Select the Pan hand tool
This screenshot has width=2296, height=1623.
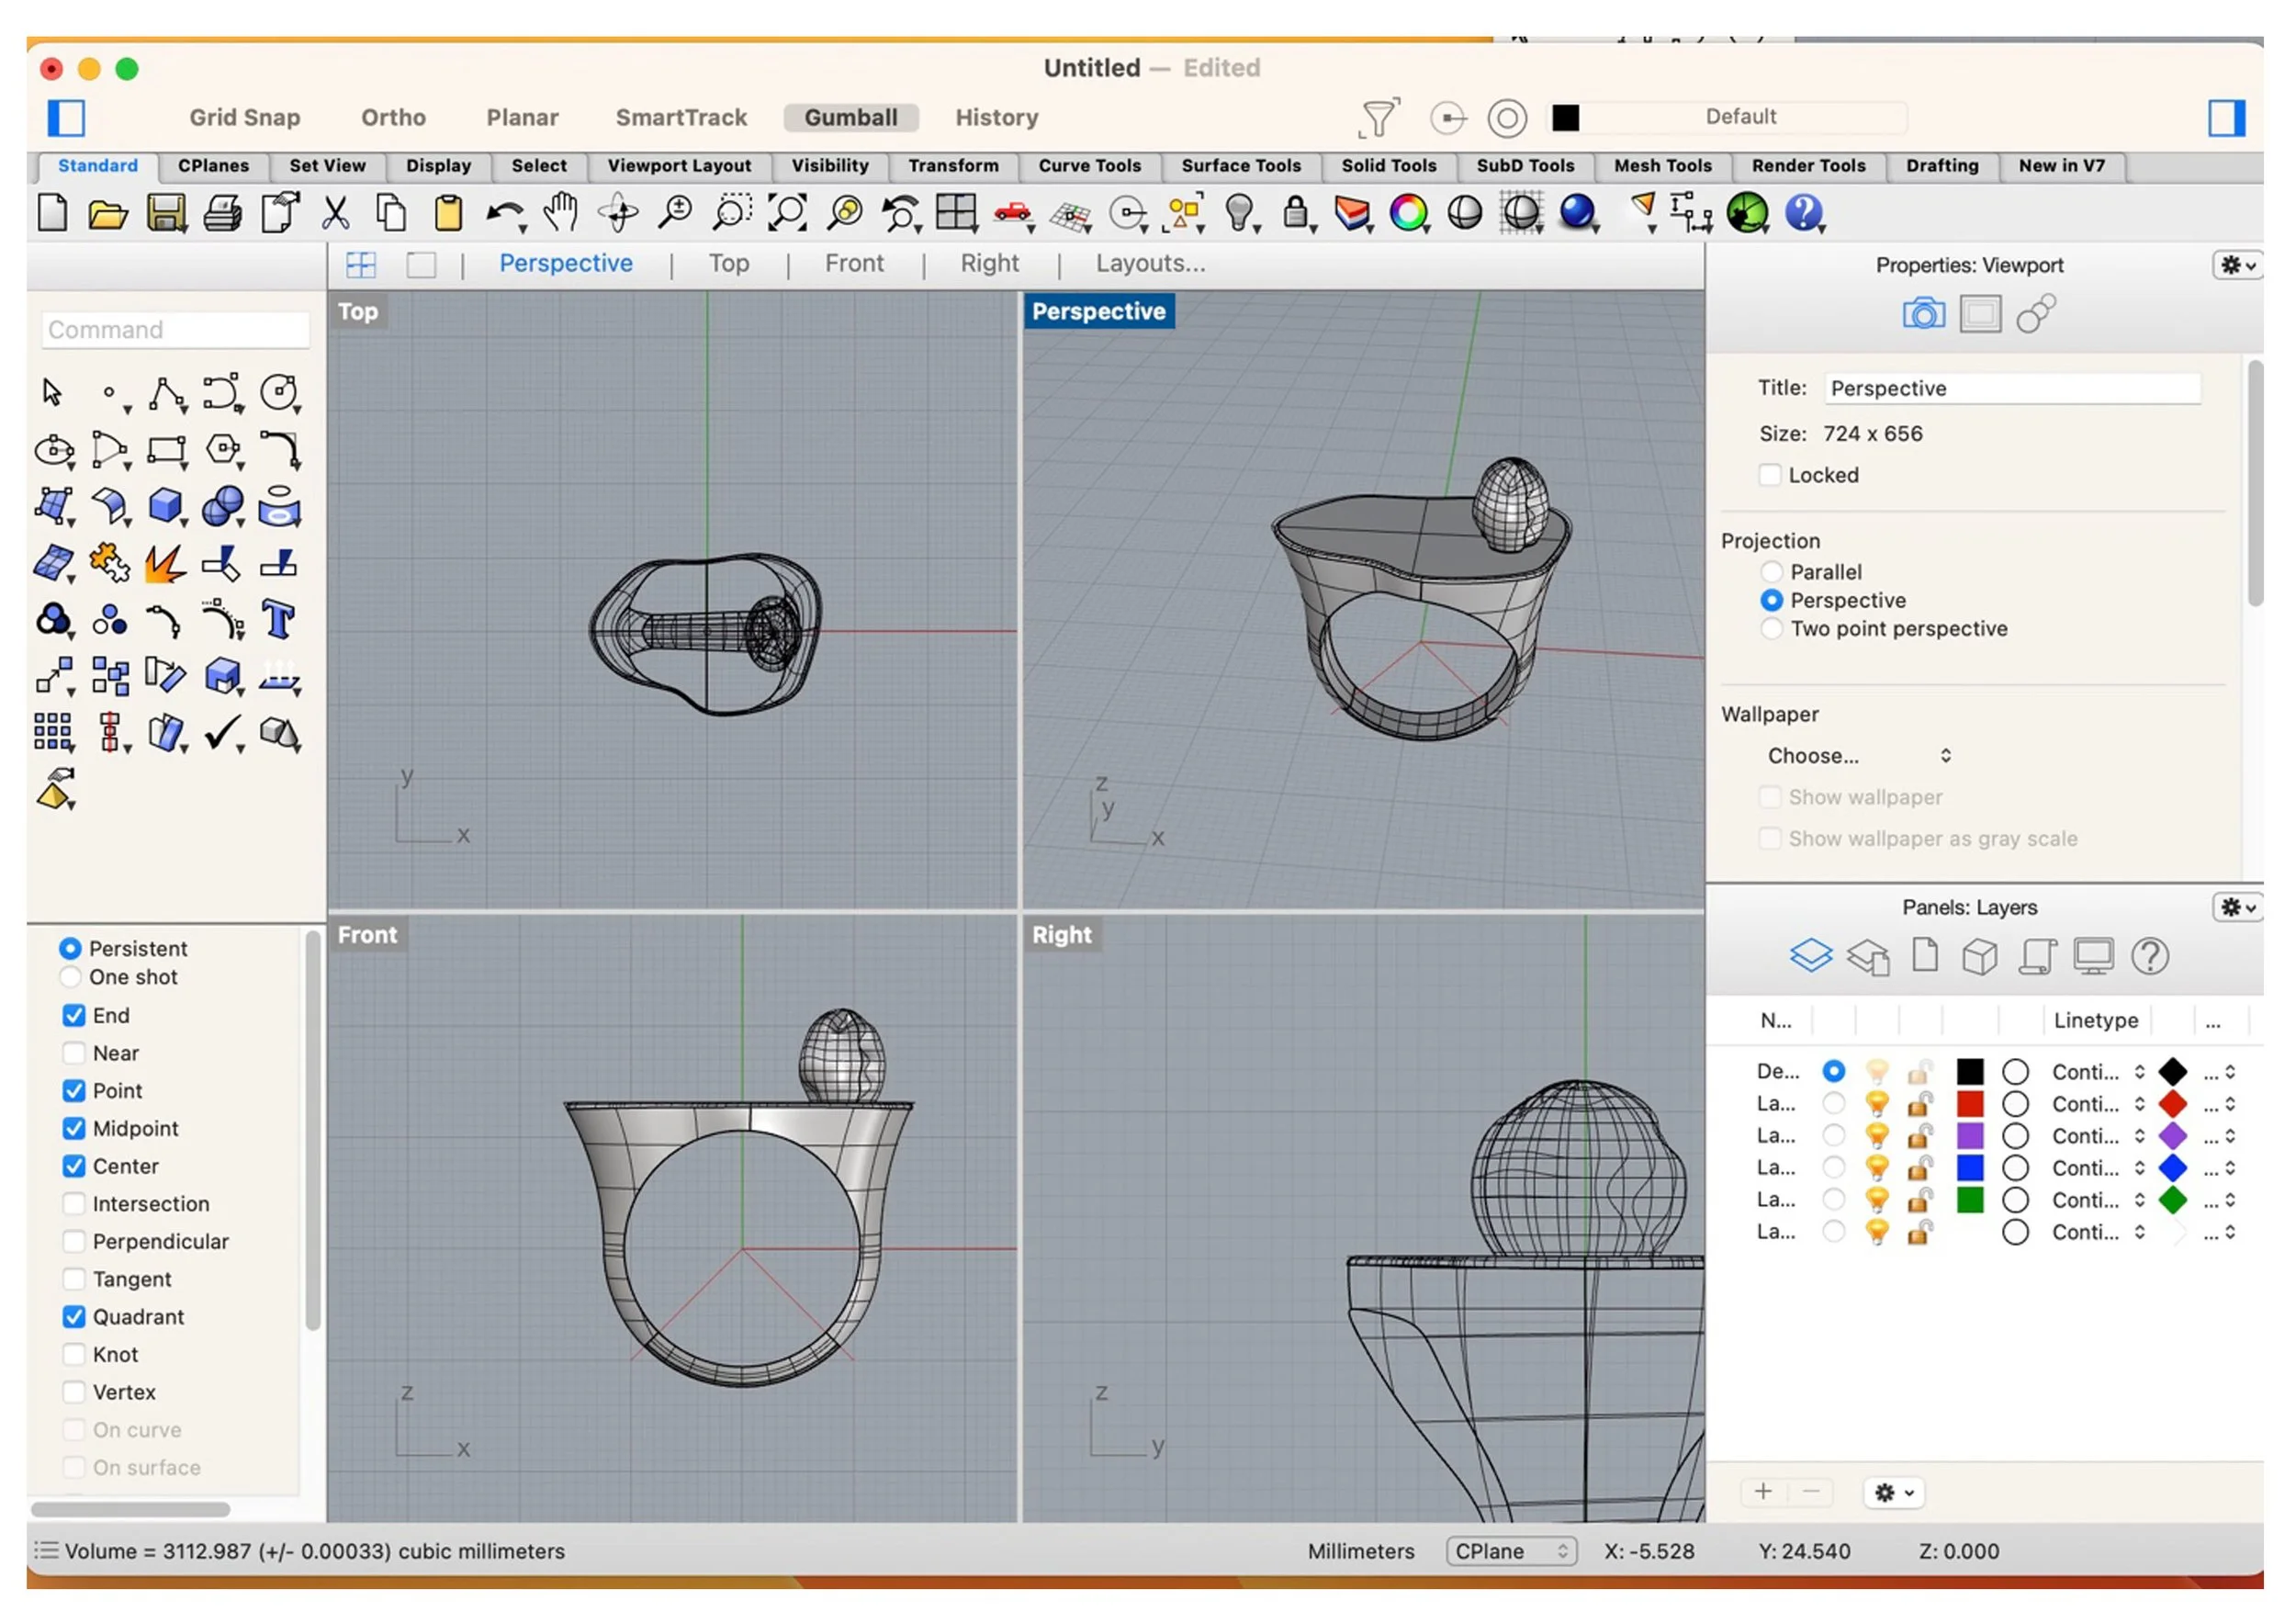pos(560,213)
